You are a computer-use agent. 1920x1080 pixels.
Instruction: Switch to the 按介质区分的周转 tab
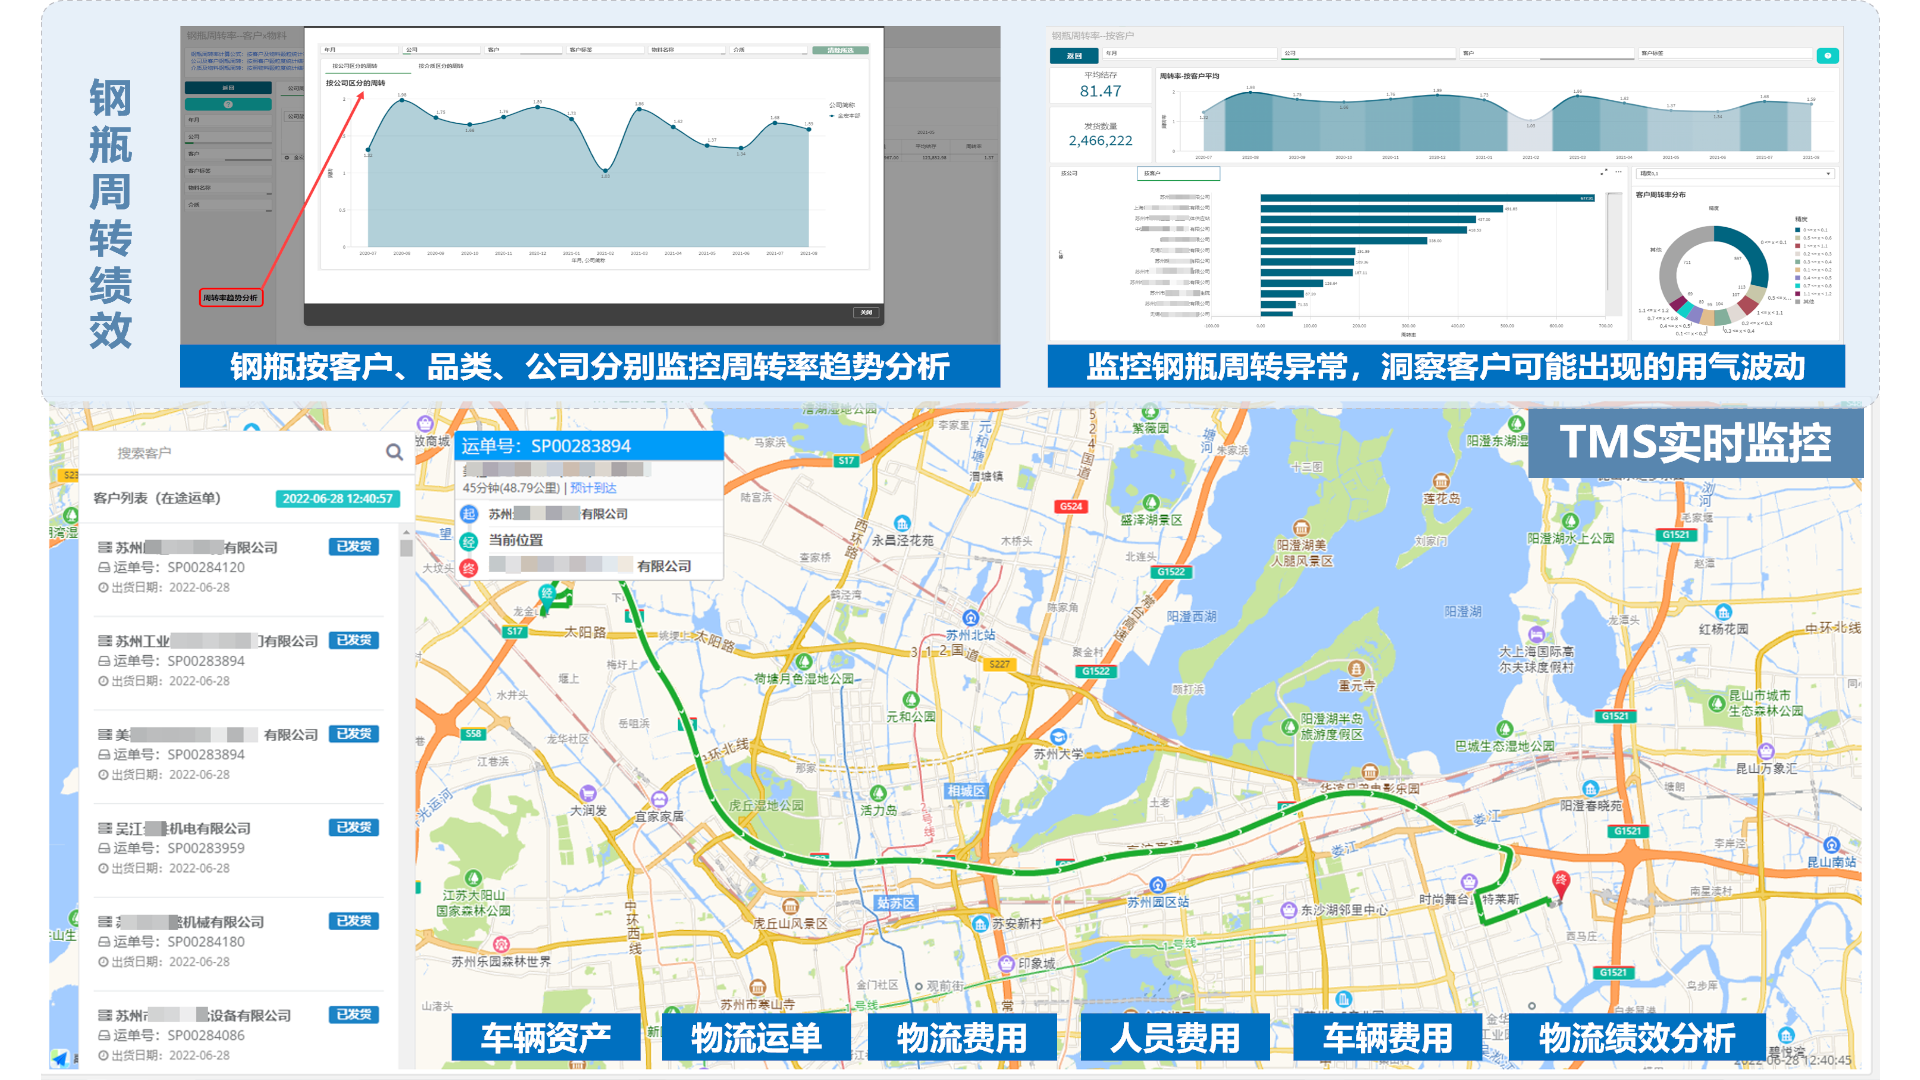[441, 67]
